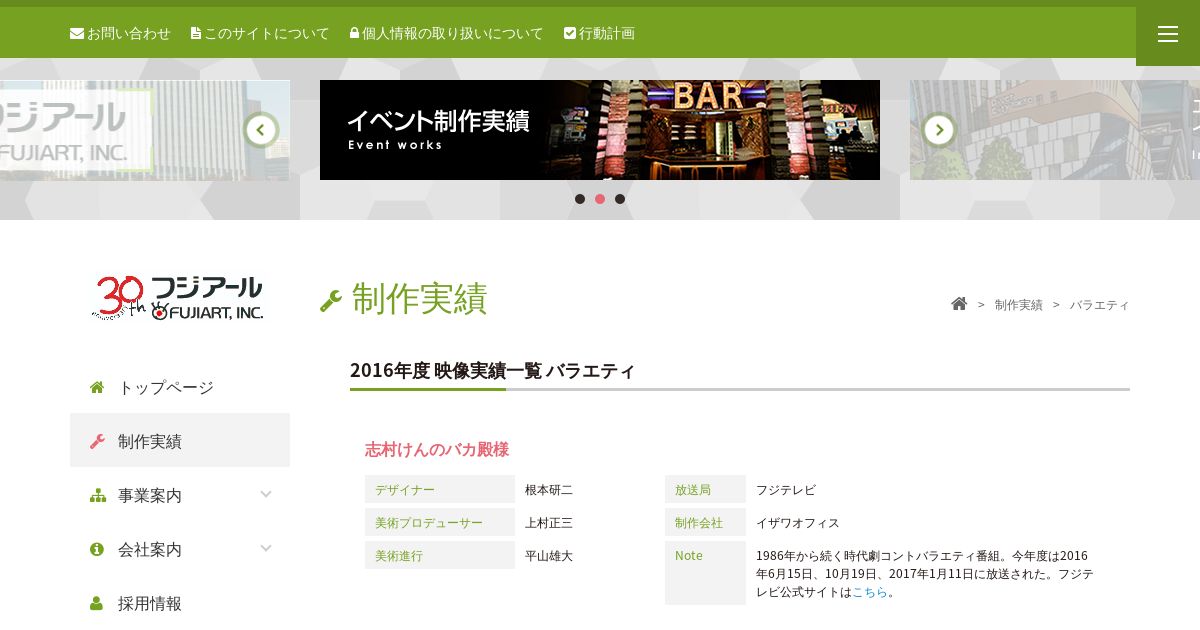Click the 志村けんのバカ殿様 title

tap(437, 449)
